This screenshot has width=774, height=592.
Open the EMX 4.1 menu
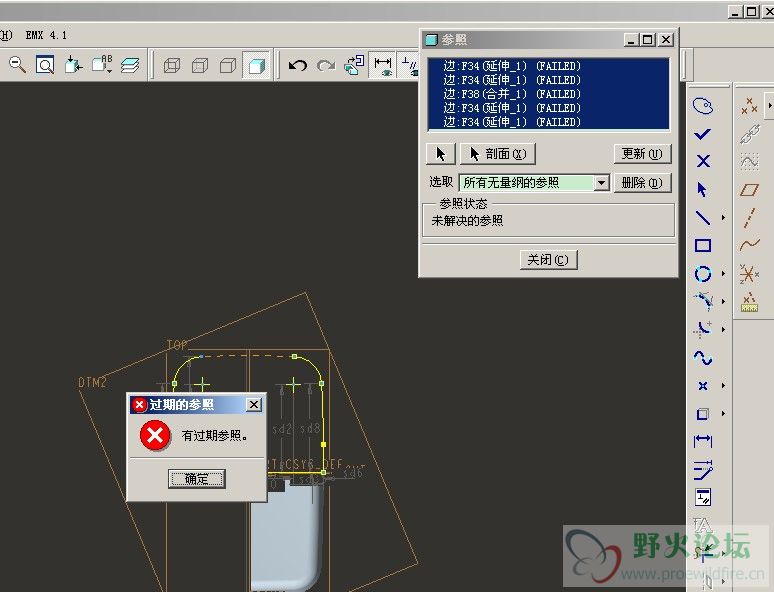click(46, 35)
